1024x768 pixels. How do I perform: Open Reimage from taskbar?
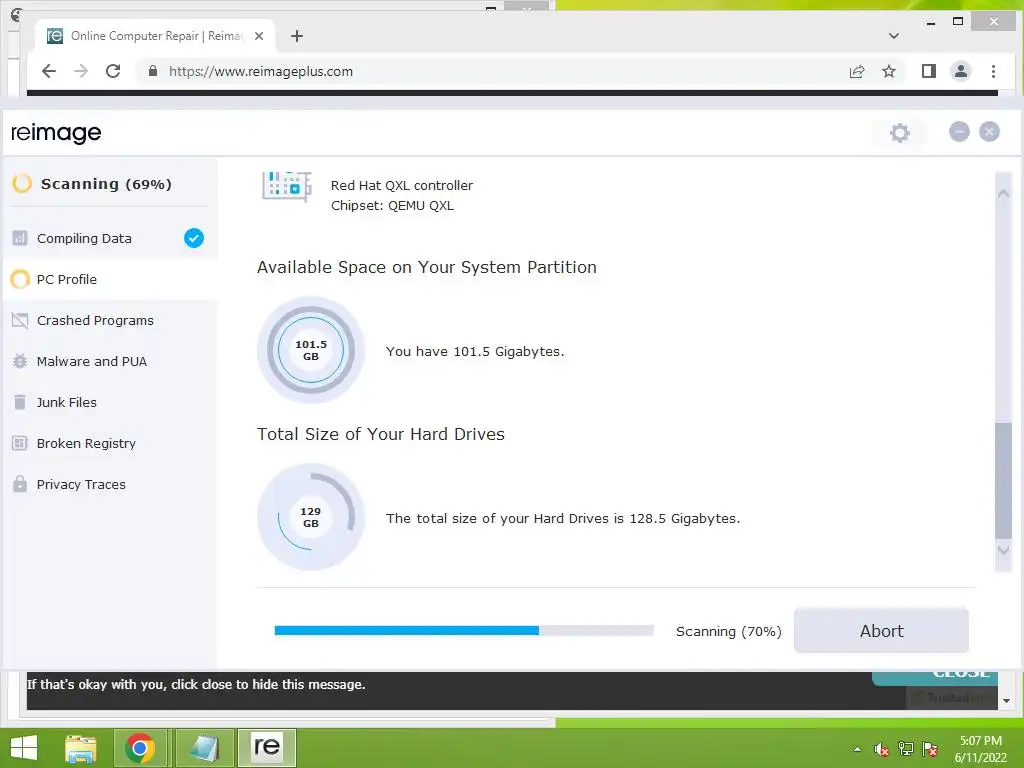click(266, 748)
